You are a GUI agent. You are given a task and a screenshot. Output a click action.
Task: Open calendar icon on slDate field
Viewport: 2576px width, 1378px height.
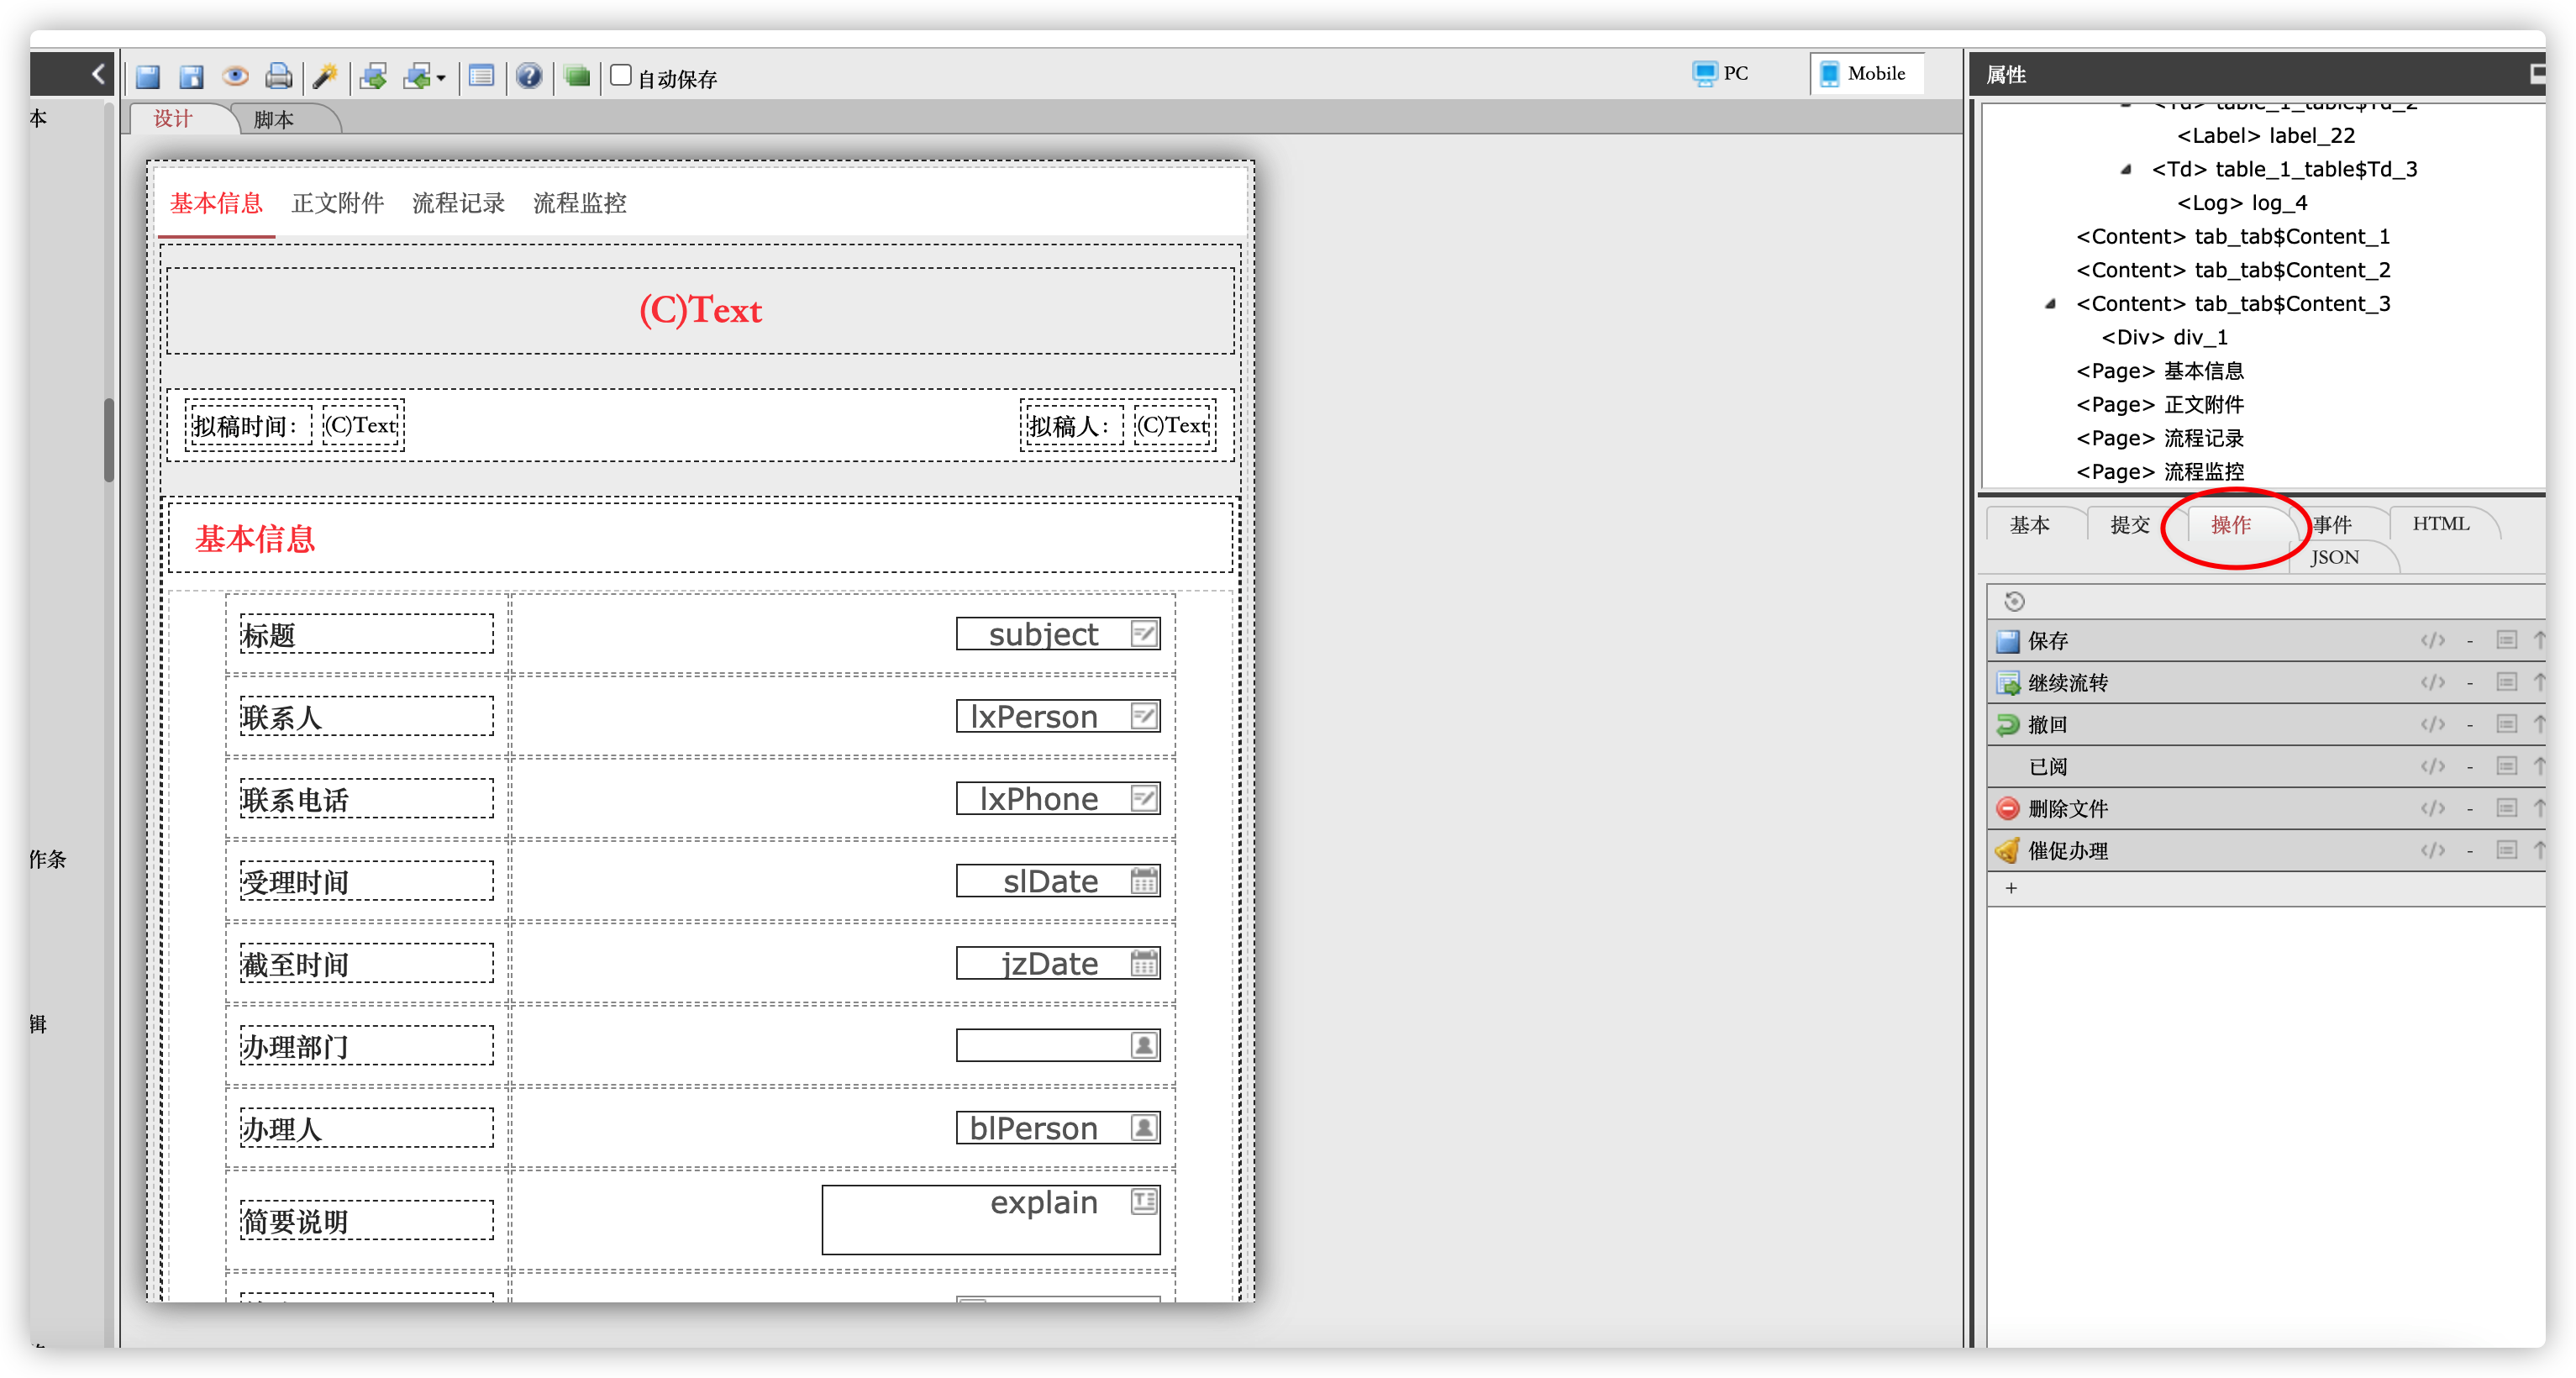point(1144,881)
